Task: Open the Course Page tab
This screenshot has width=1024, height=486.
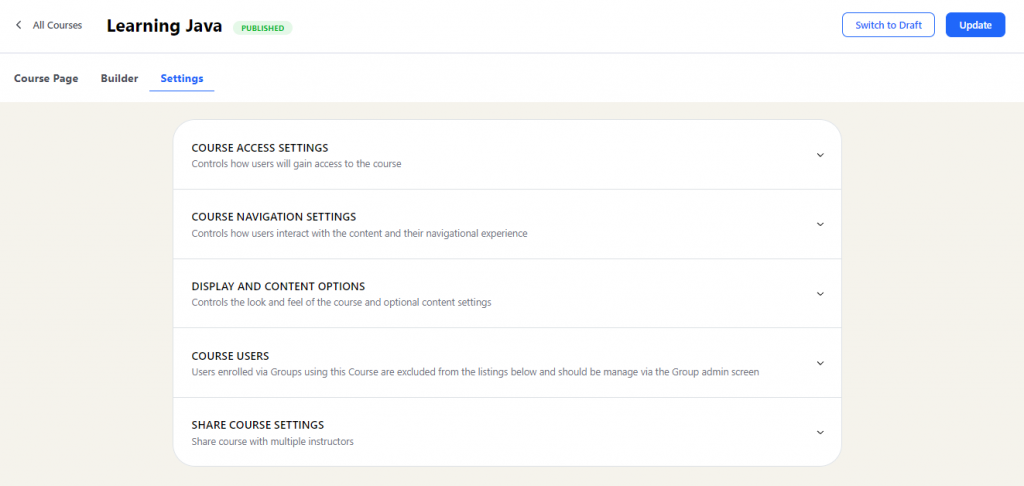Action: pyautogui.click(x=46, y=78)
